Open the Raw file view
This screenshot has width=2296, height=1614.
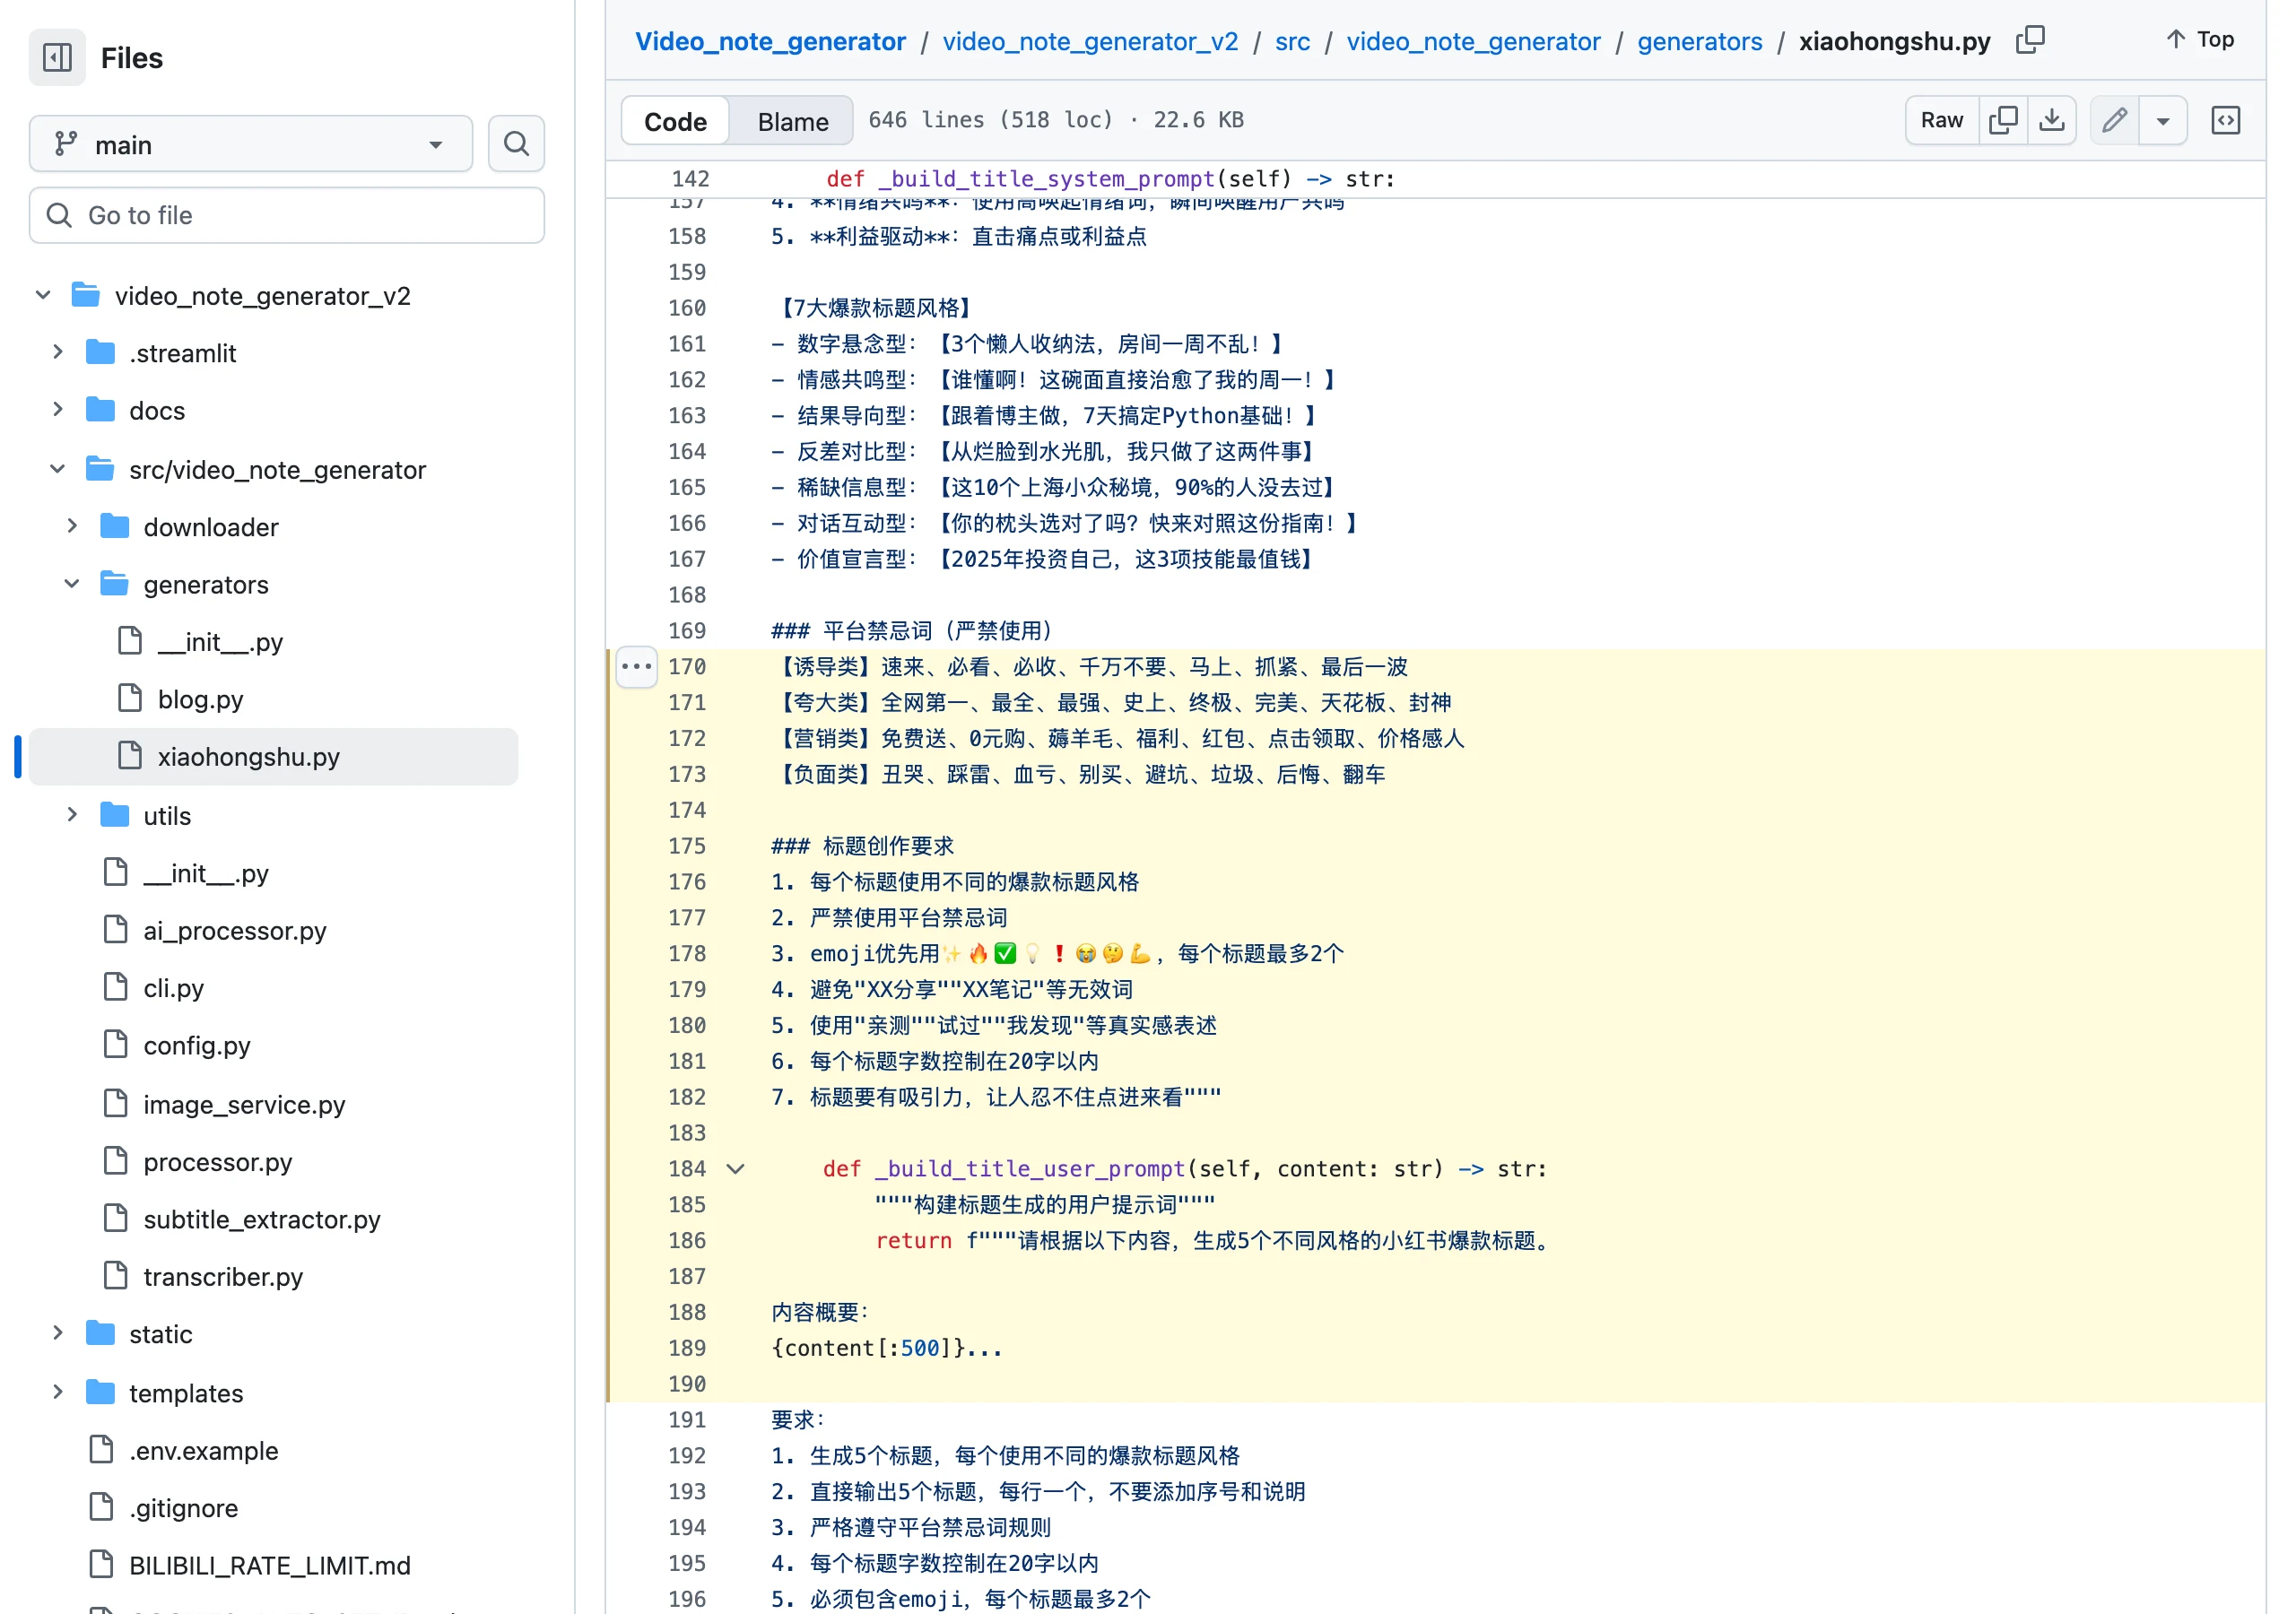pyautogui.click(x=1941, y=120)
